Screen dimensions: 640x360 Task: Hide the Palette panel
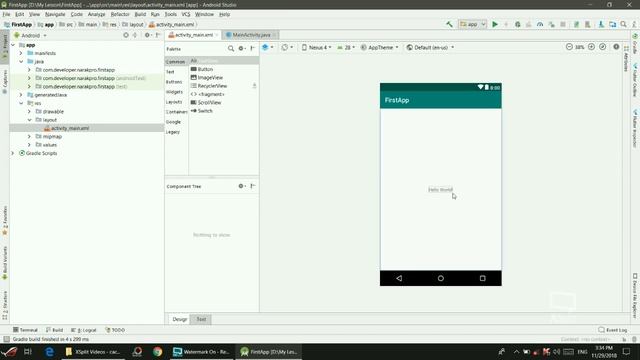click(253, 49)
